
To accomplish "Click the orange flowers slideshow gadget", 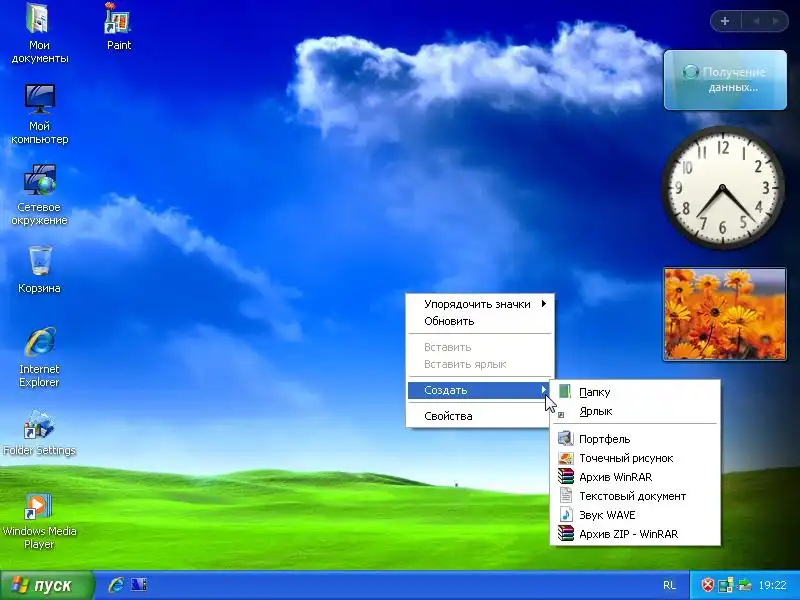I will pos(724,314).
